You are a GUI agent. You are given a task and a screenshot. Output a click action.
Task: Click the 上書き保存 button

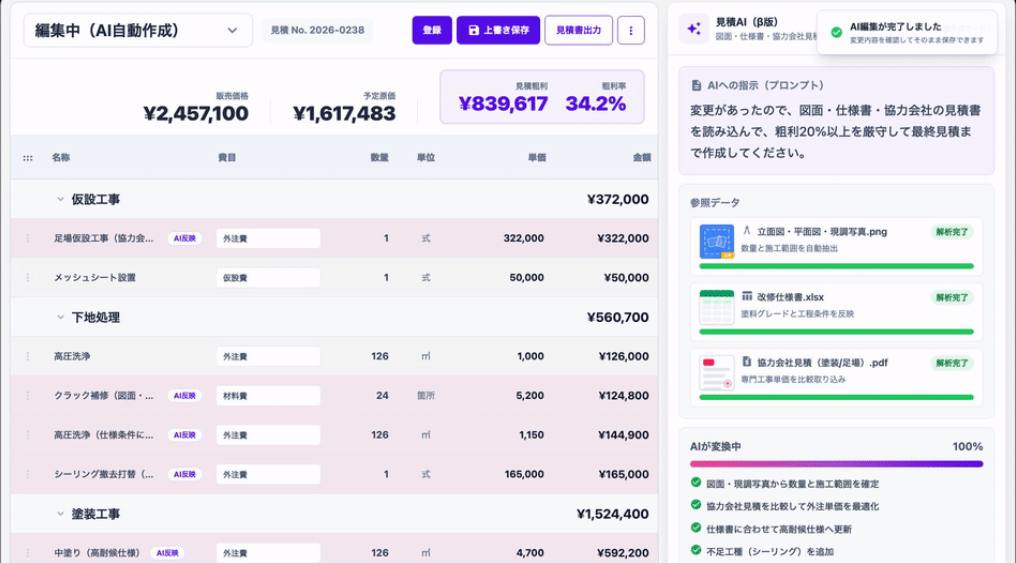pyautogui.click(x=498, y=30)
